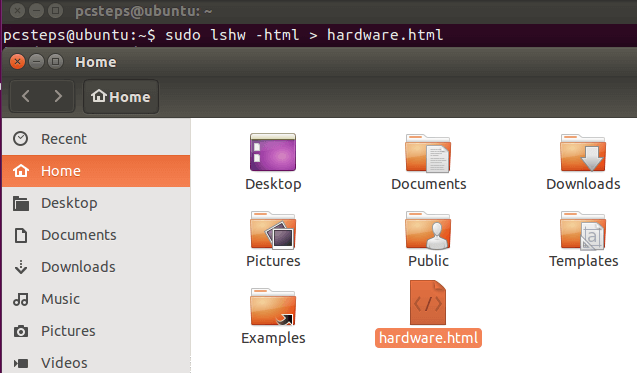The width and height of the screenshot is (637, 373).
Task: Select Home label in the sidebar
Action: (61, 171)
